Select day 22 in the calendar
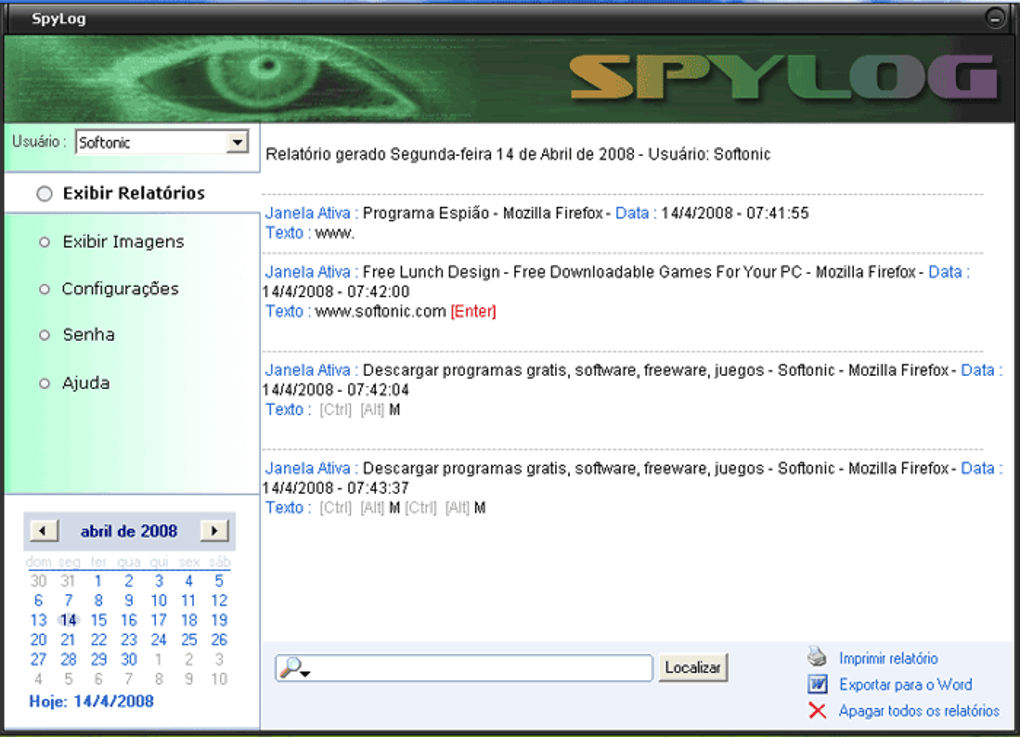Image resolution: width=1020 pixels, height=737 pixels. (98, 639)
